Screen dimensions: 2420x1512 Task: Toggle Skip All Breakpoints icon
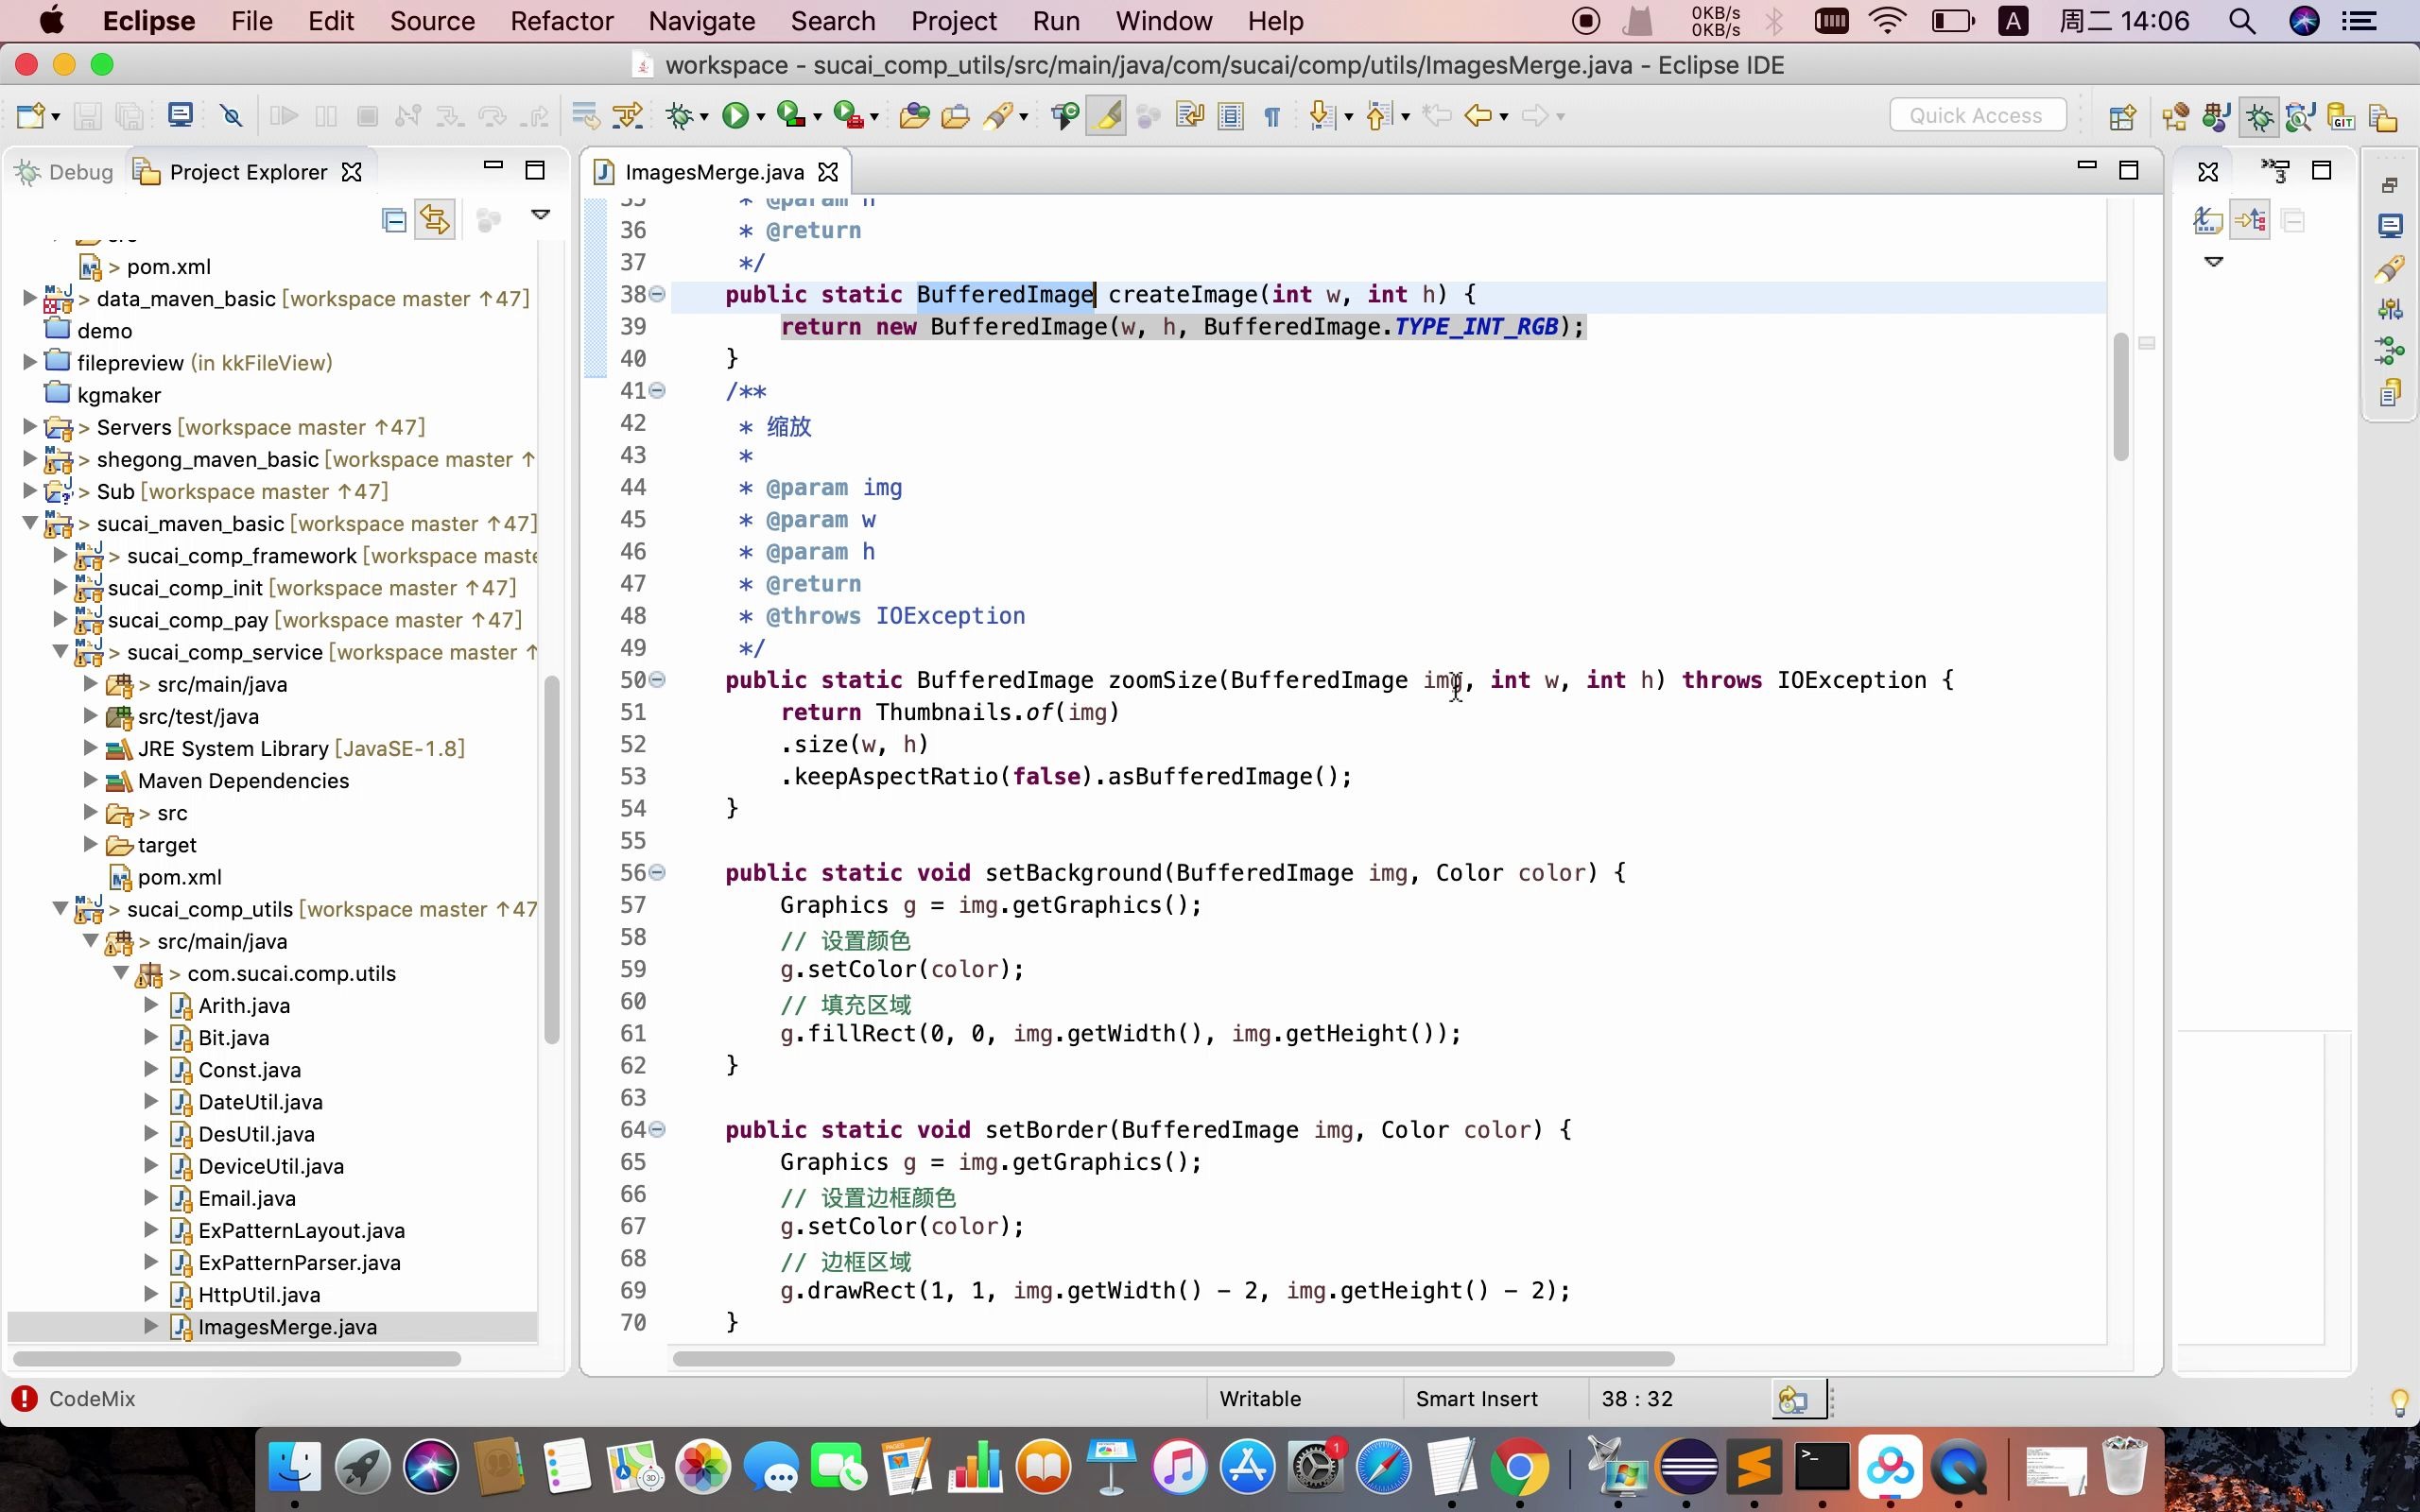click(x=232, y=116)
